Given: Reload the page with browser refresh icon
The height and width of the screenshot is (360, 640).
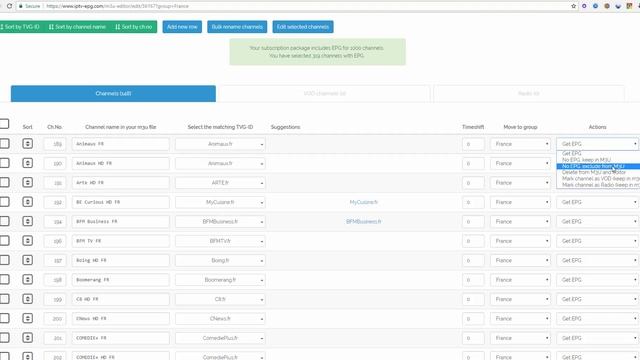Looking at the screenshot, I should (9, 6).
